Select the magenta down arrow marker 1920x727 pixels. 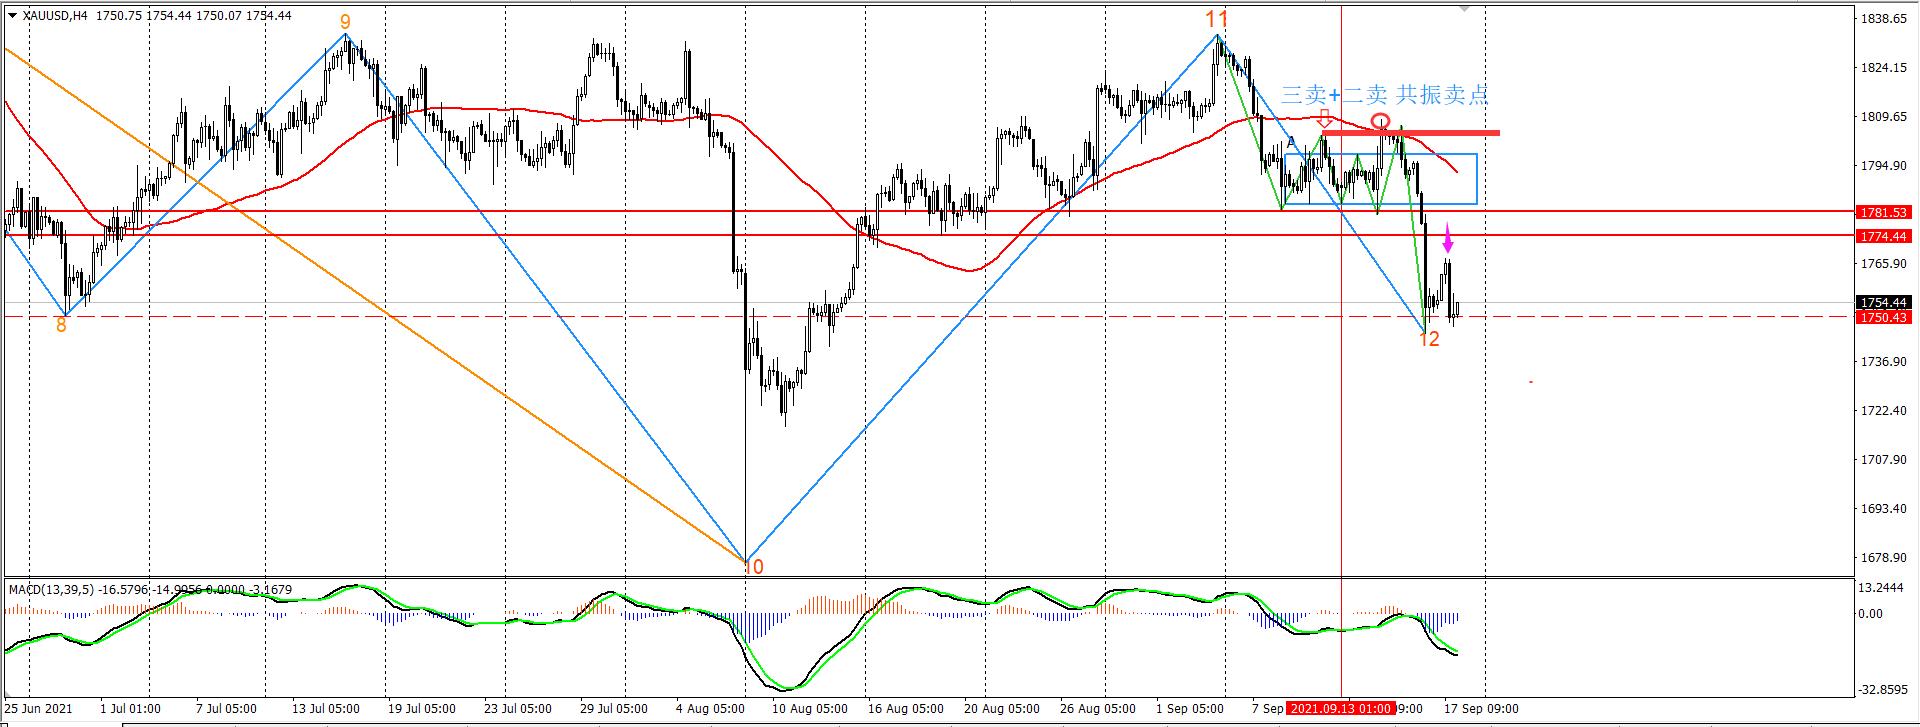pyautogui.click(x=1448, y=240)
